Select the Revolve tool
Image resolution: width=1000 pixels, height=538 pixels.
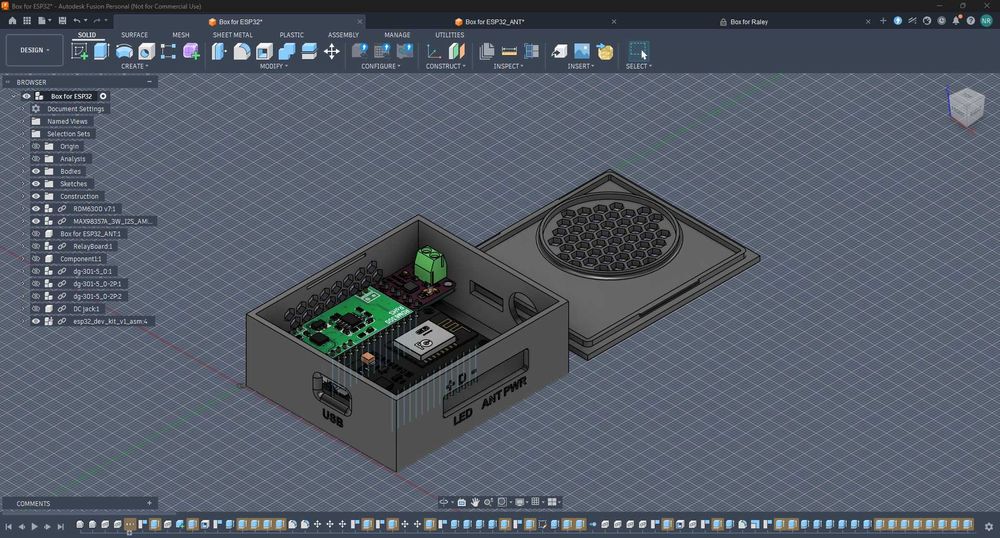point(124,51)
